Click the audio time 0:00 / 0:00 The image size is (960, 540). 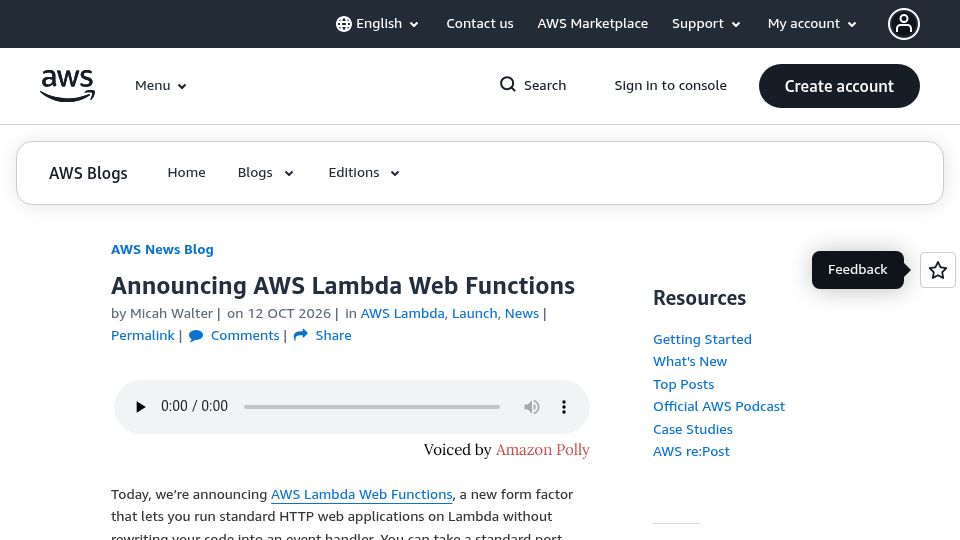(194, 406)
